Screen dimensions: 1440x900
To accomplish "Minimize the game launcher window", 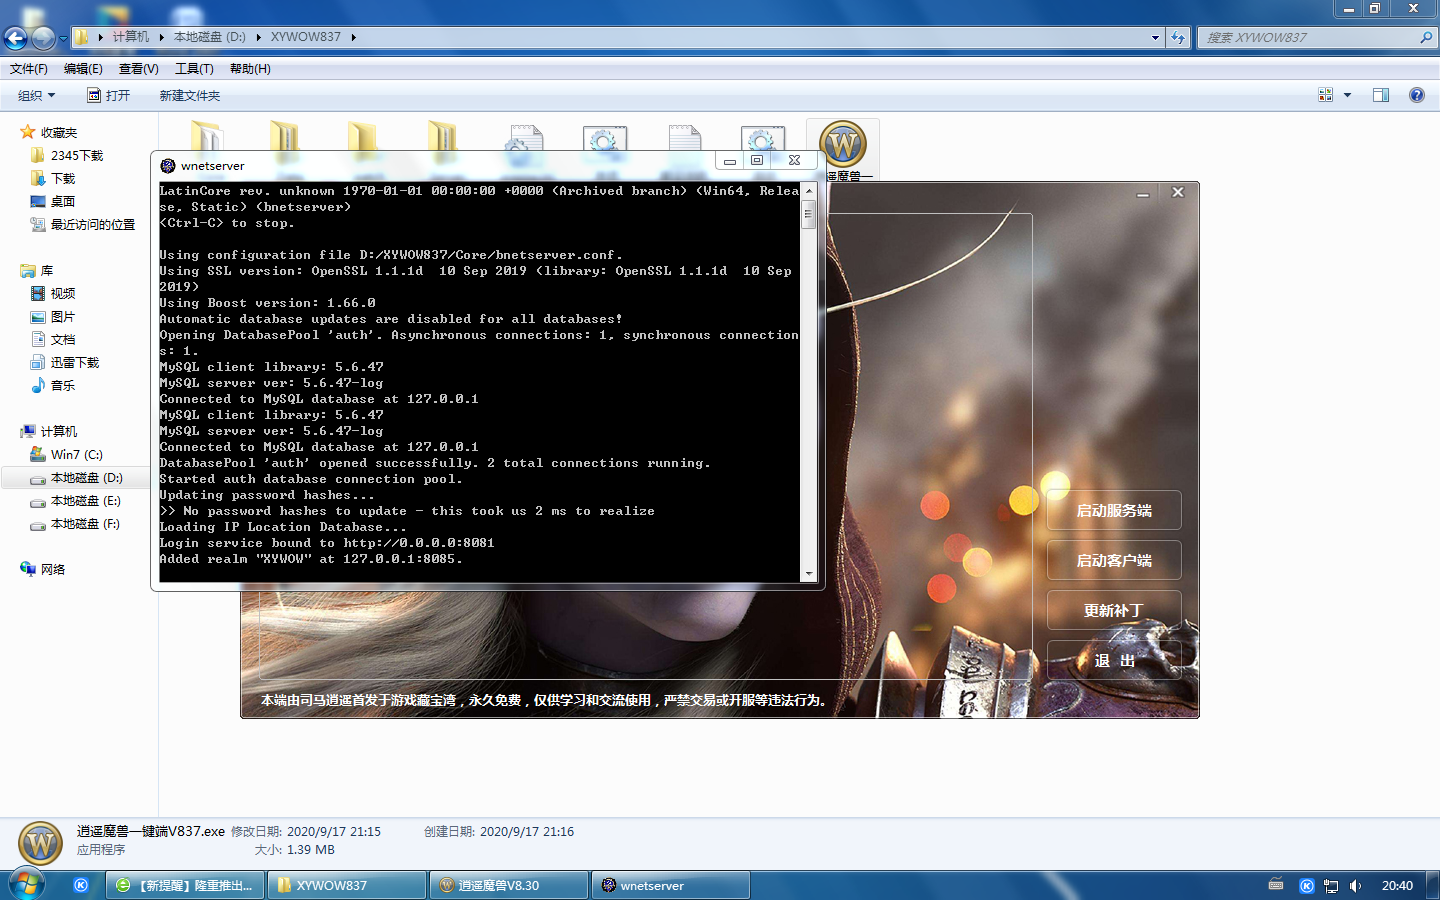I will (1142, 194).
